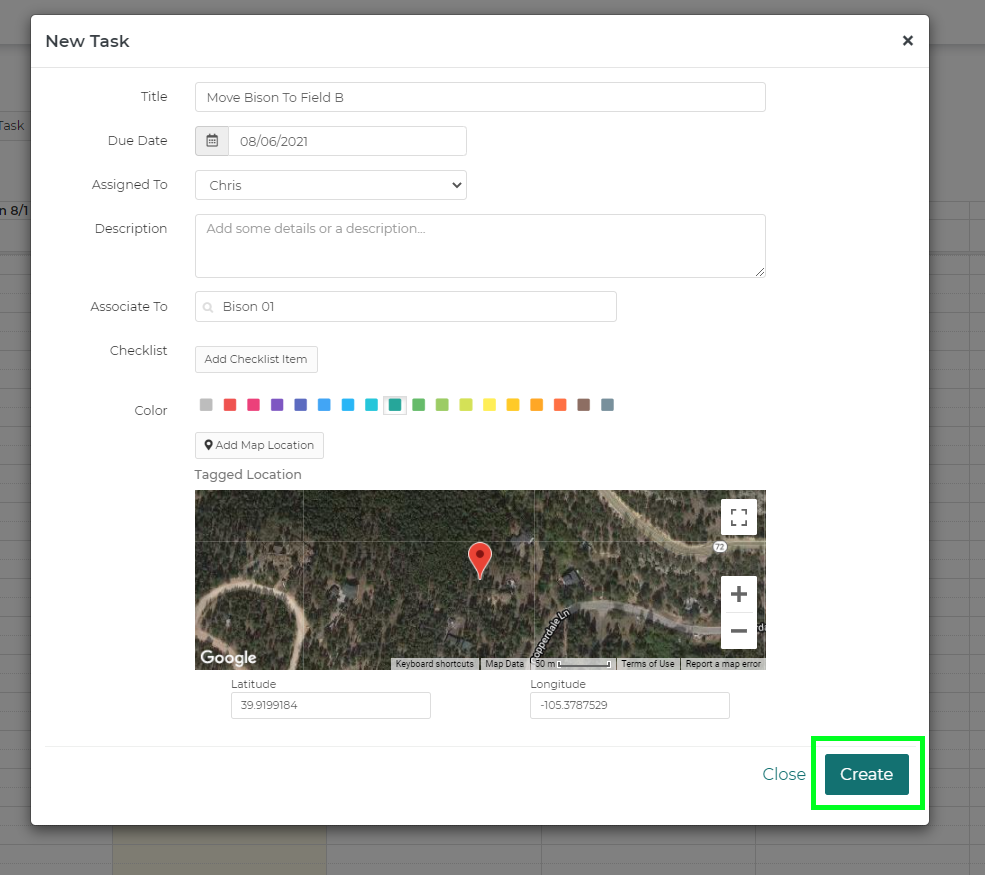
Task: Focus the Description text area
Action: coord(480,245)
